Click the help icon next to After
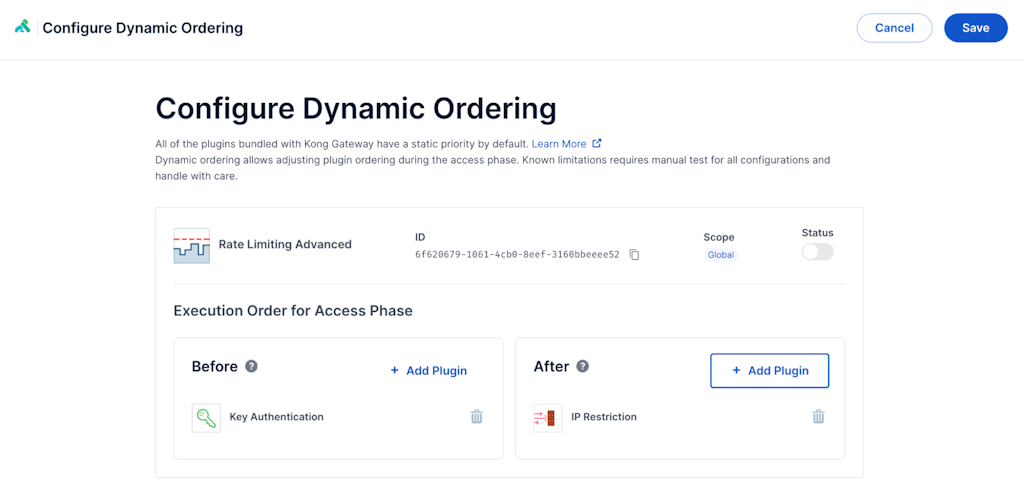The height and width of the screenshot is (493, 1024). click(x=583, y=366)
